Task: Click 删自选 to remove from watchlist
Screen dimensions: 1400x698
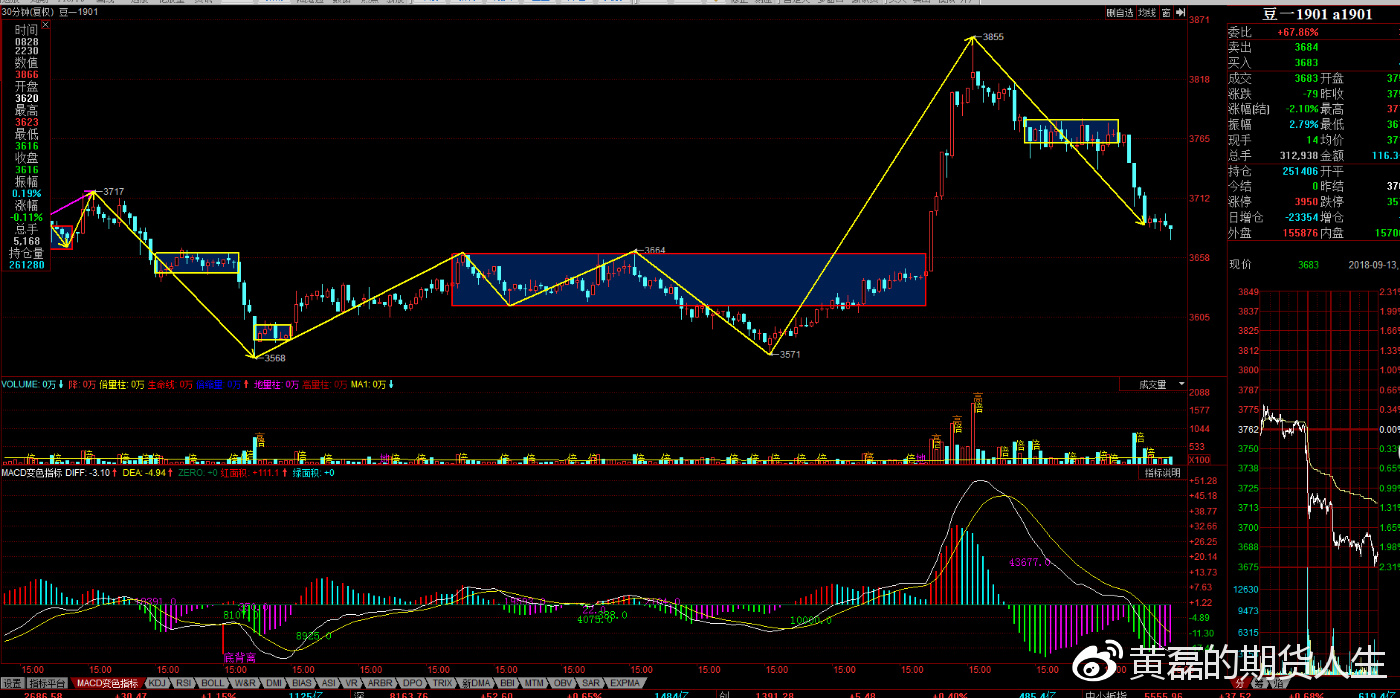Action: point(1119,13)
